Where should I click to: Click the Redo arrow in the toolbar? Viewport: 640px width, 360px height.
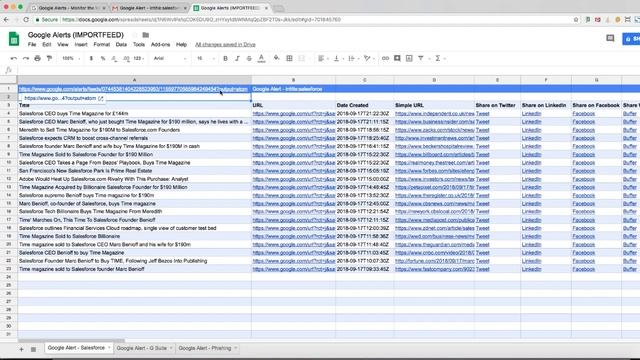26,58
